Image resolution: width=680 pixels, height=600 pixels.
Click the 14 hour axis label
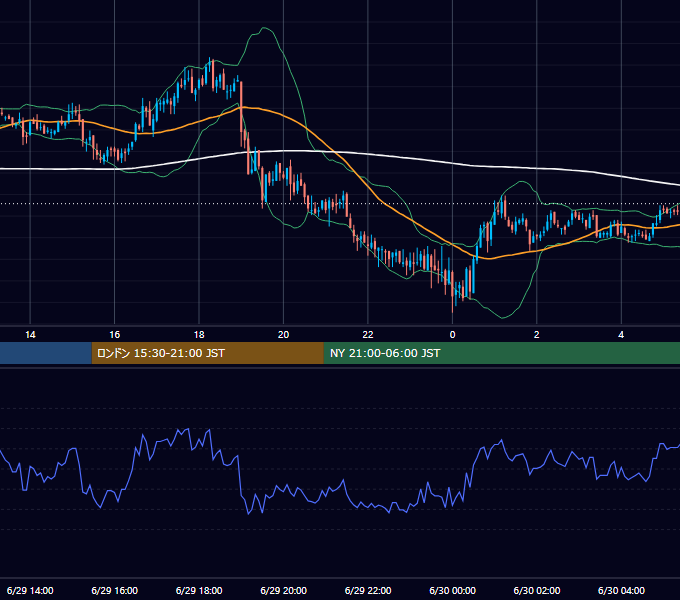point(30,335)
